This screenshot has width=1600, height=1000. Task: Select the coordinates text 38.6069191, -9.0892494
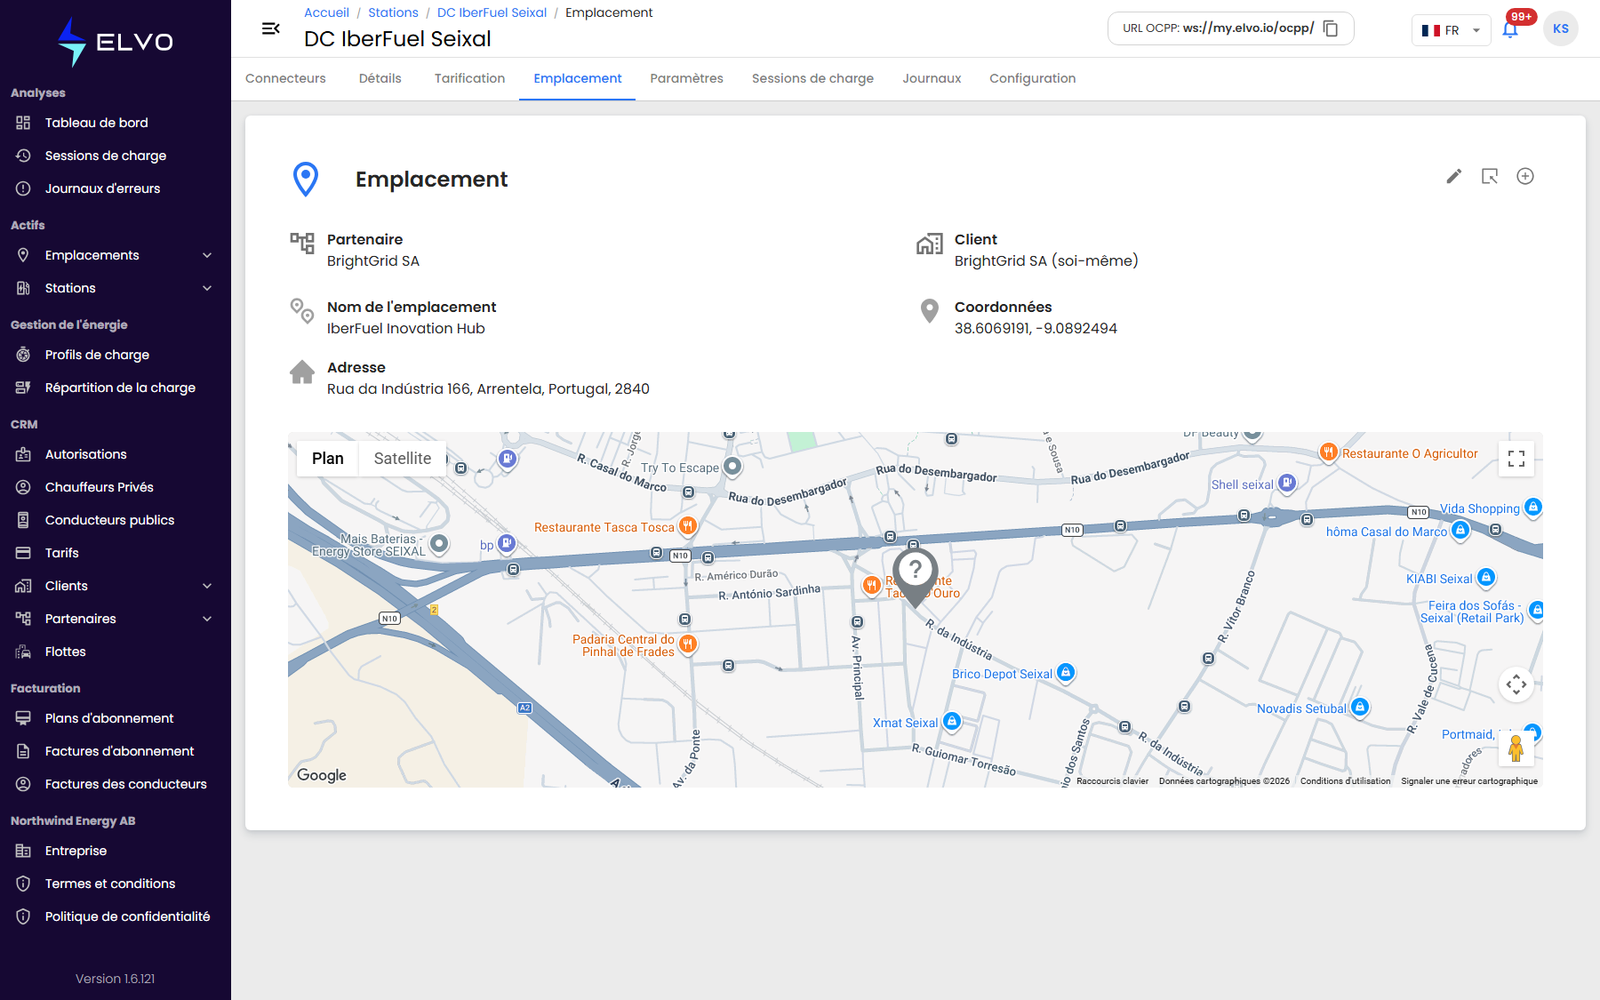(1036, 329)
